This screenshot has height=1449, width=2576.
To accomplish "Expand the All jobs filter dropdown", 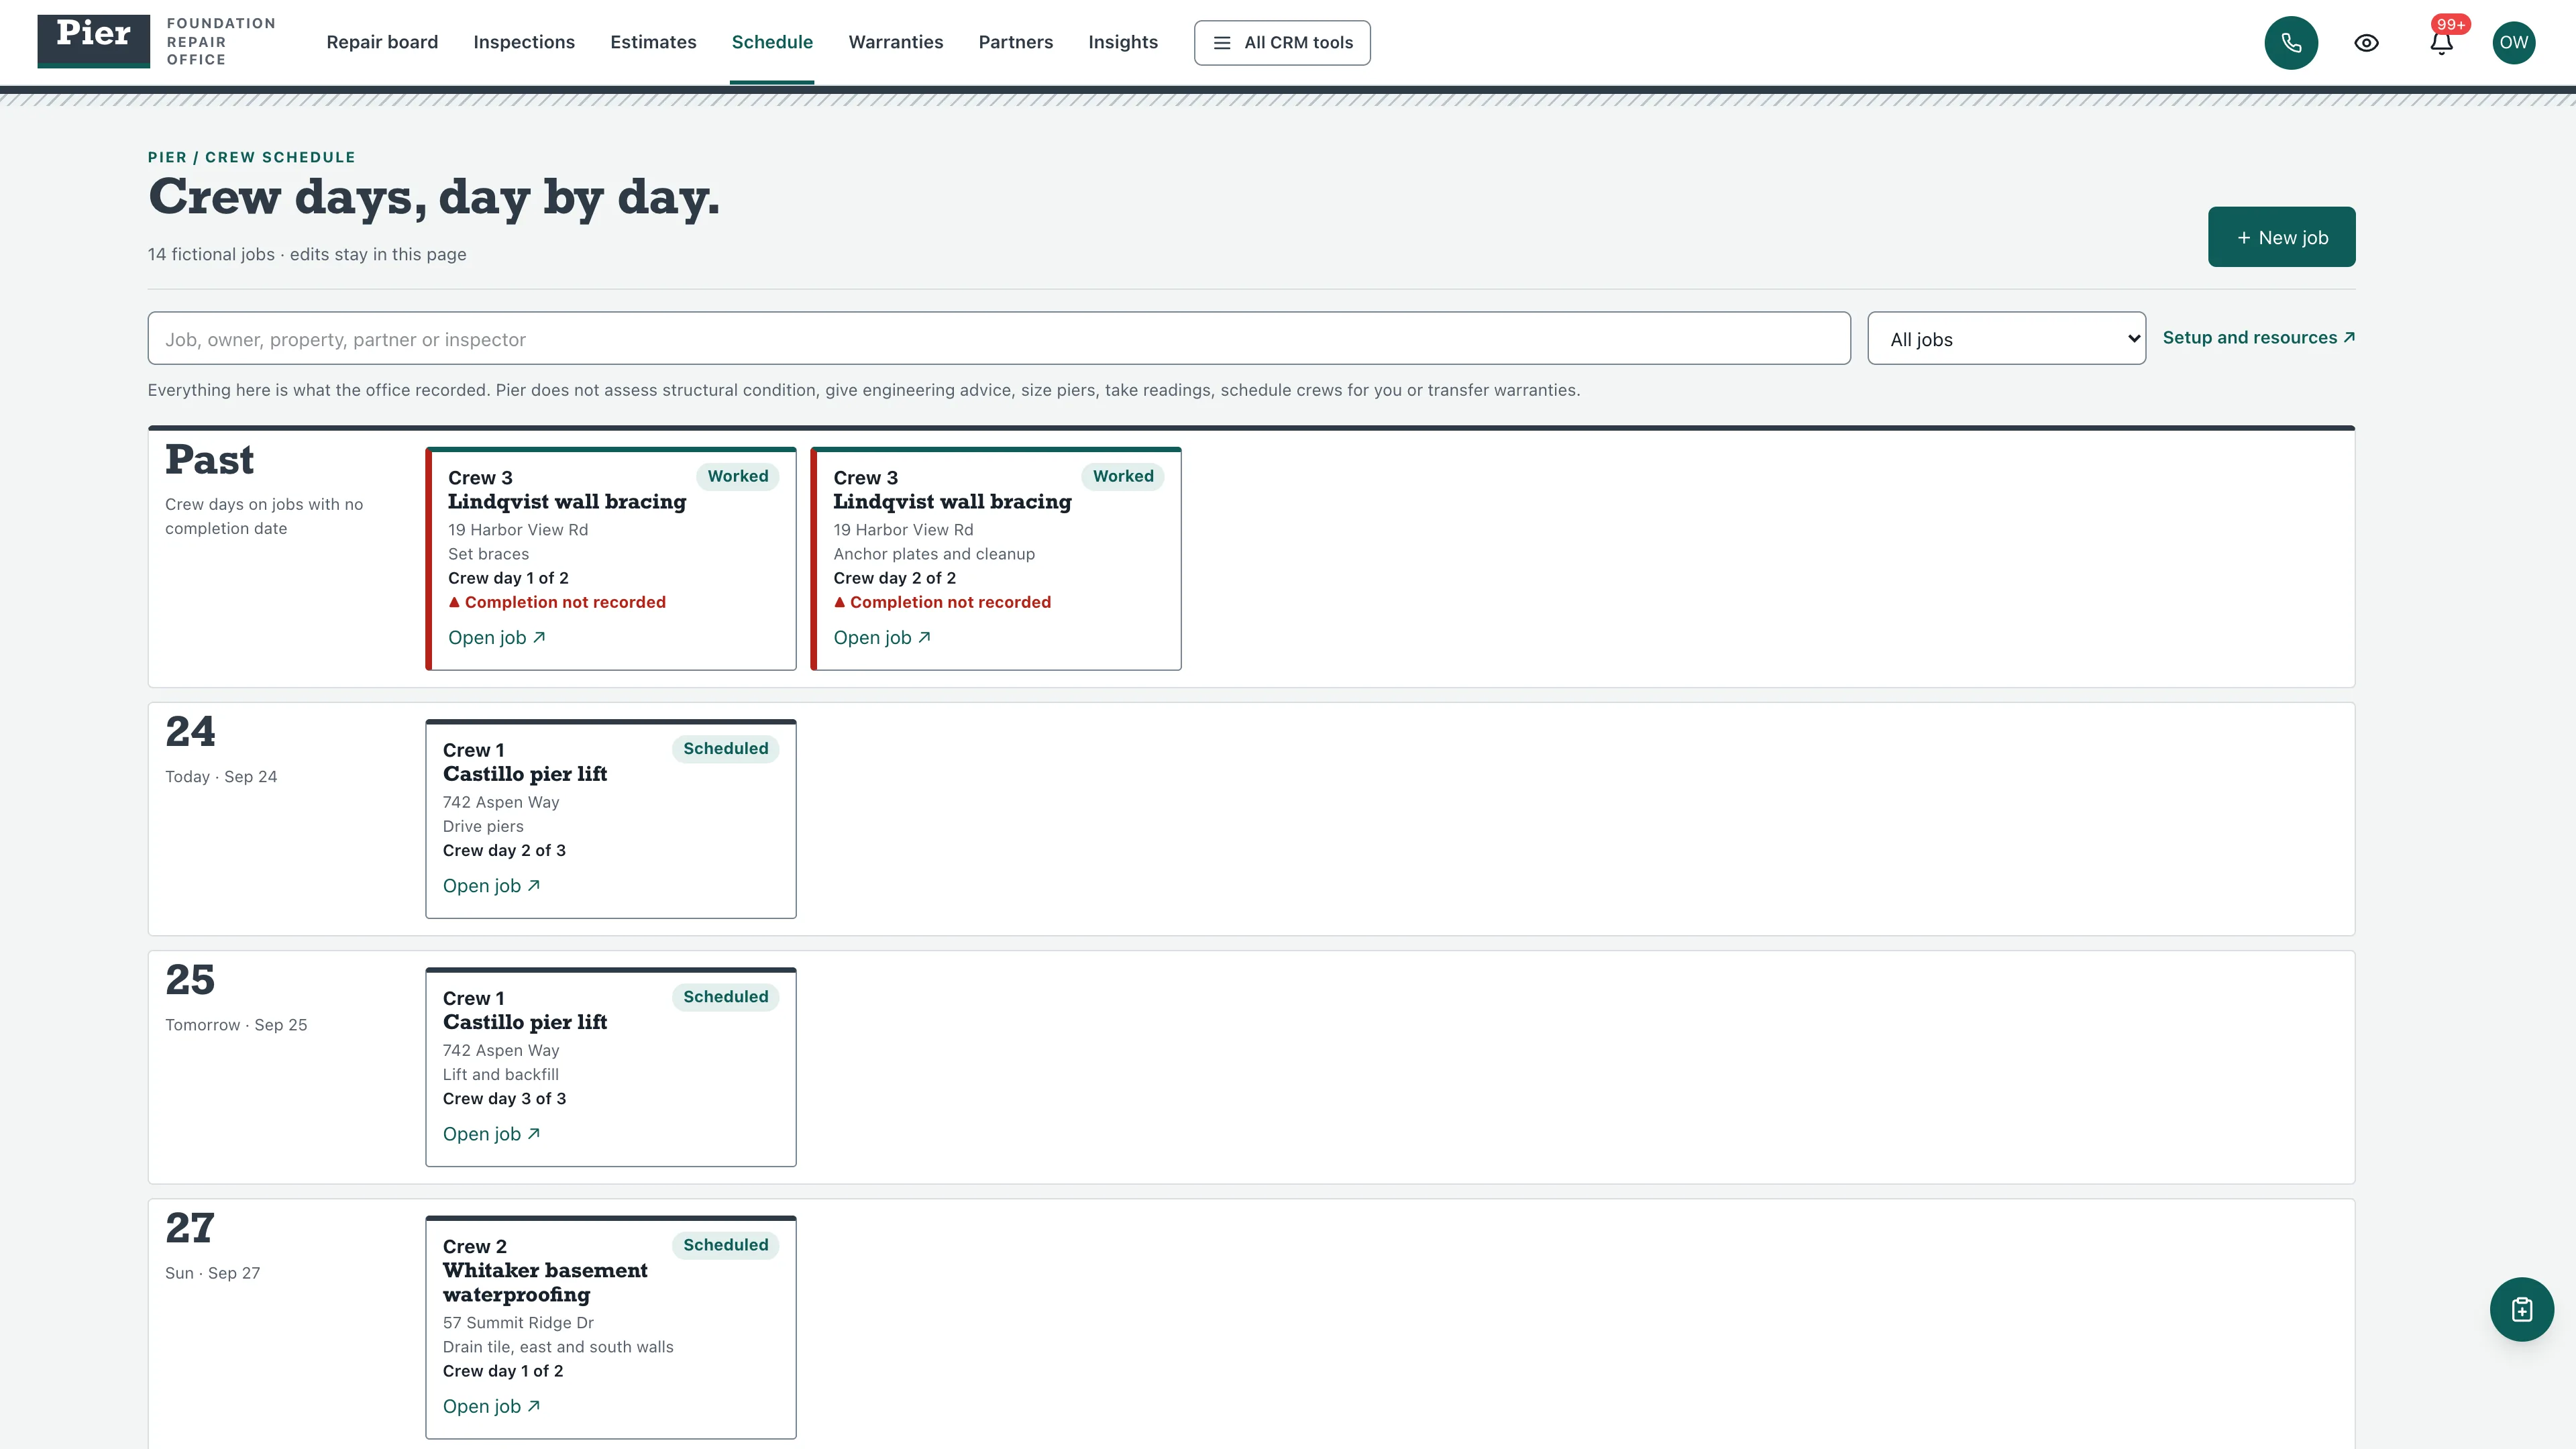I will (2006, 339).
